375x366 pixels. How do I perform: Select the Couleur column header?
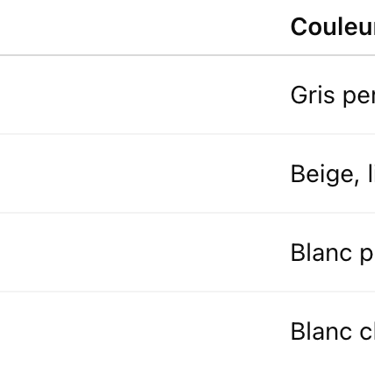pos(333,27)
